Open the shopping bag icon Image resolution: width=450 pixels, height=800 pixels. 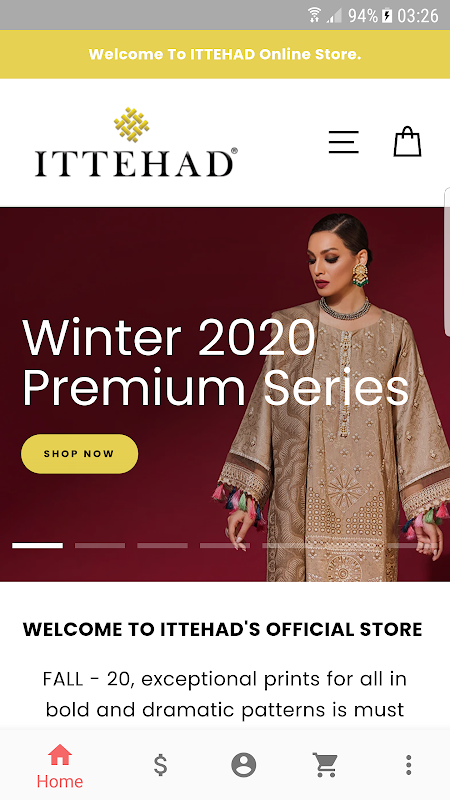pos(407,141)
